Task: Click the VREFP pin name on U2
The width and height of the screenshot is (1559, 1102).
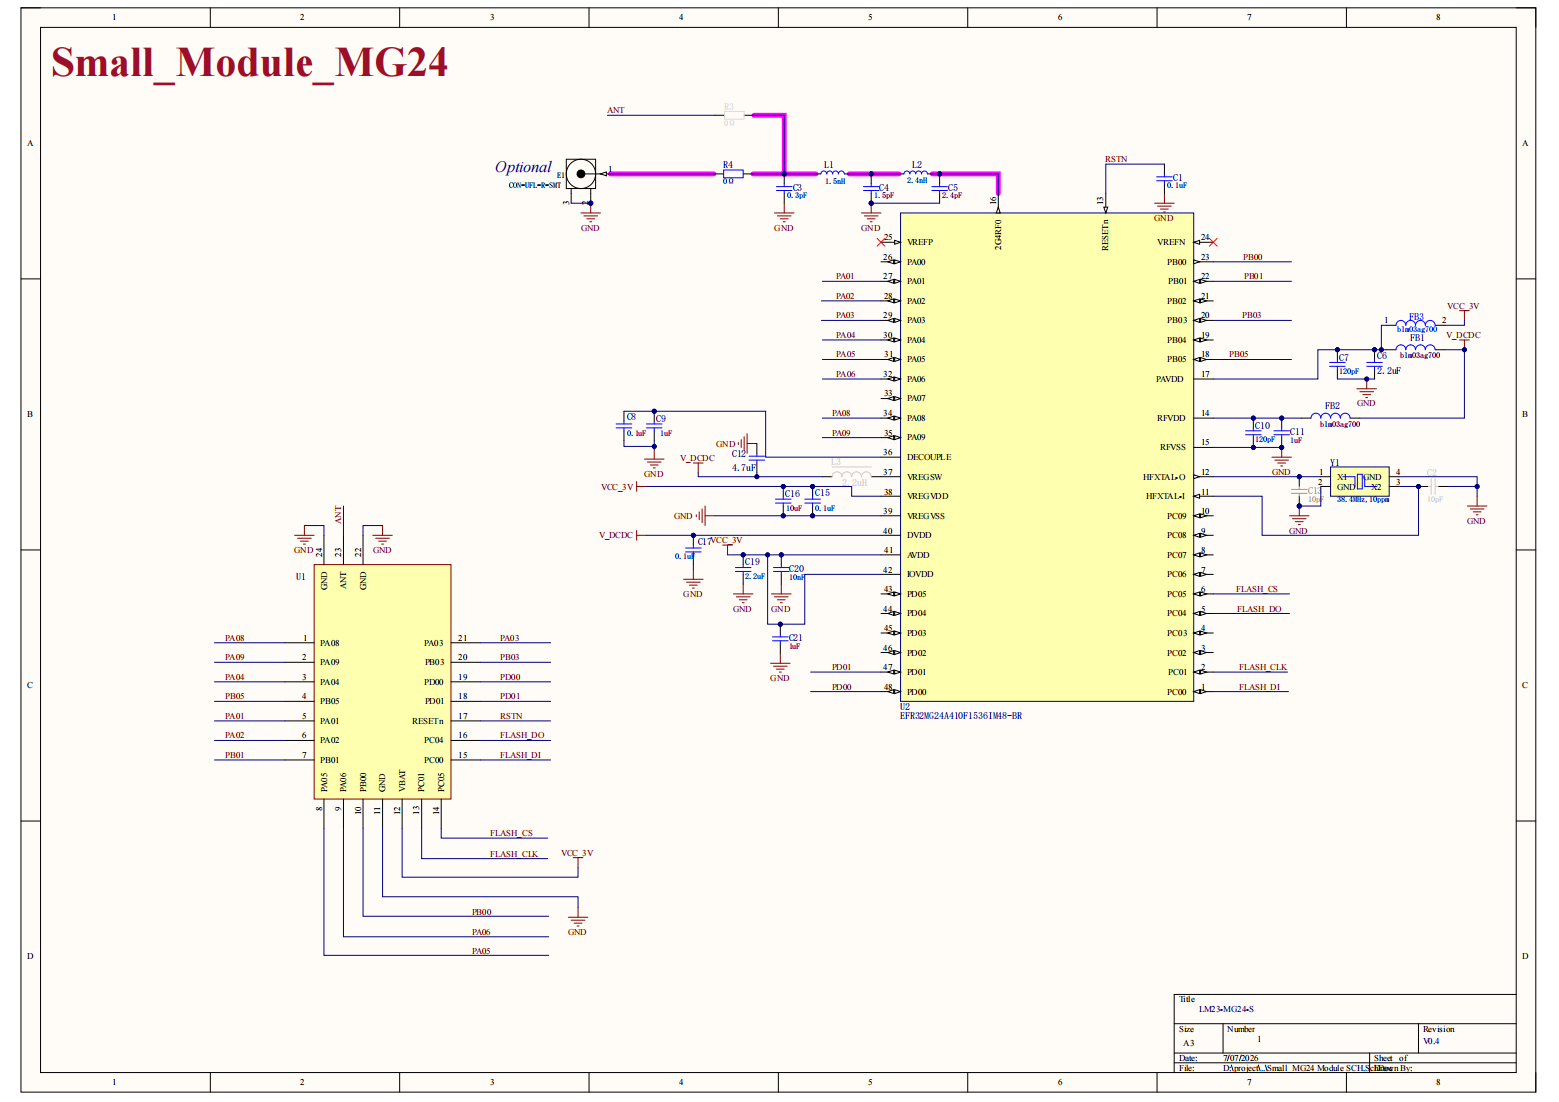Action: 920,242
